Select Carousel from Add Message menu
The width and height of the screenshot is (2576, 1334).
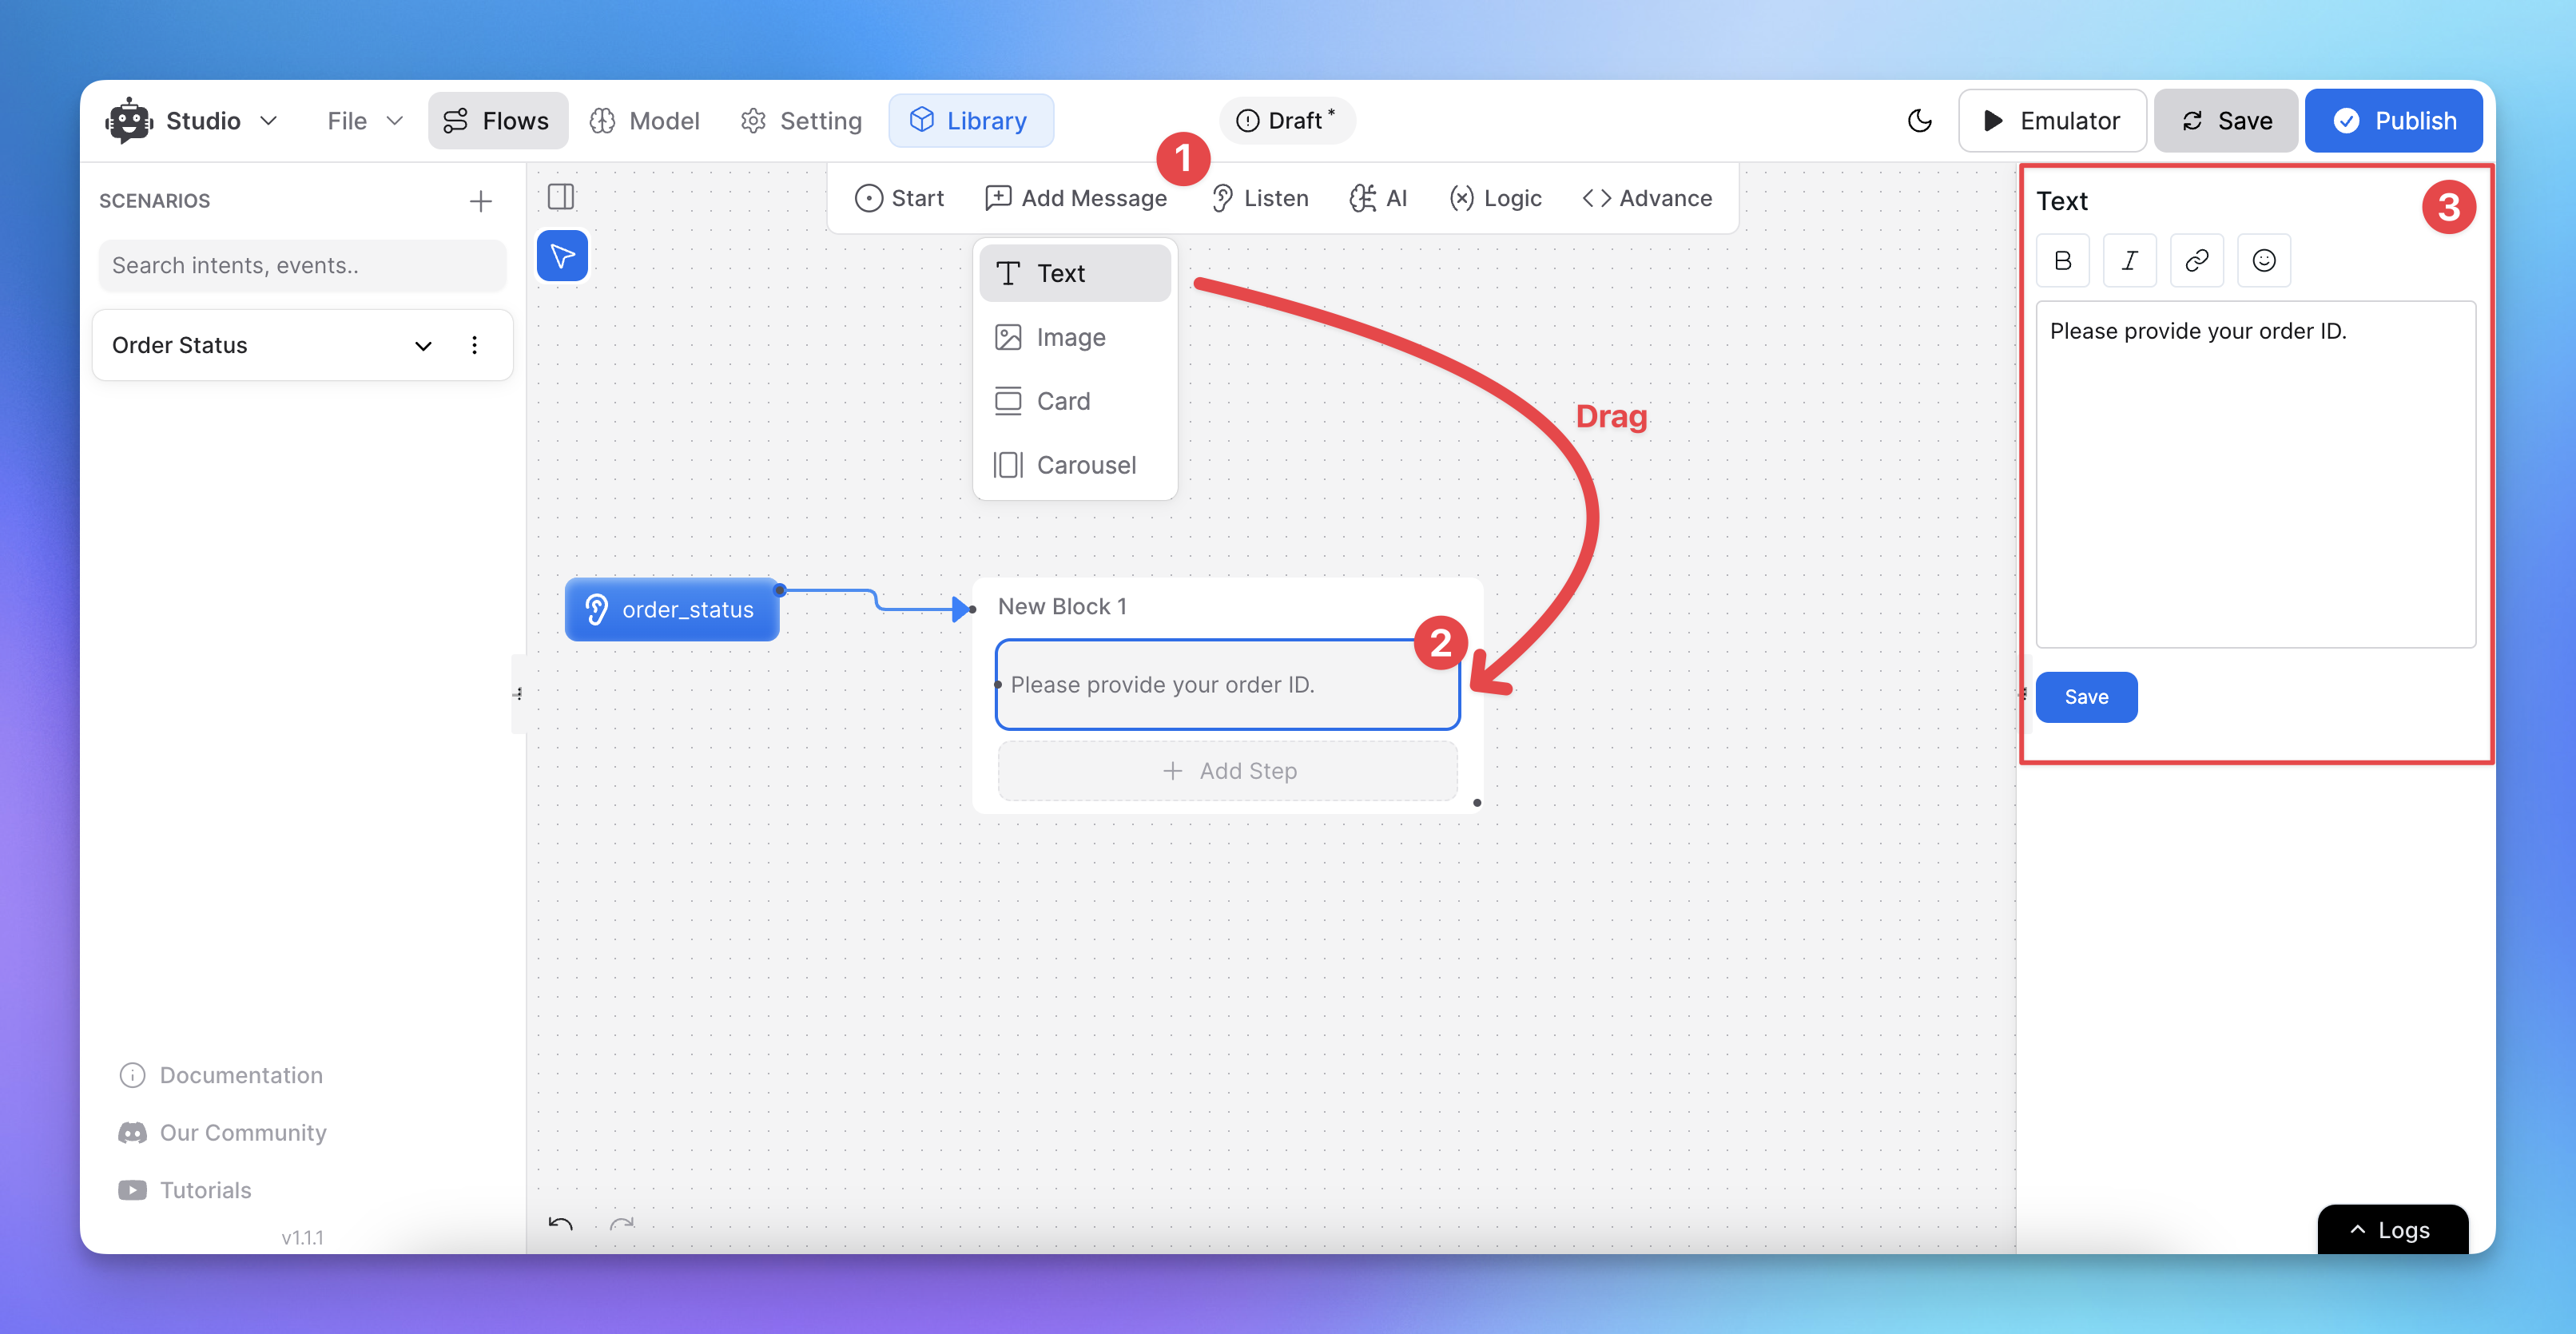coord(1075,466)
